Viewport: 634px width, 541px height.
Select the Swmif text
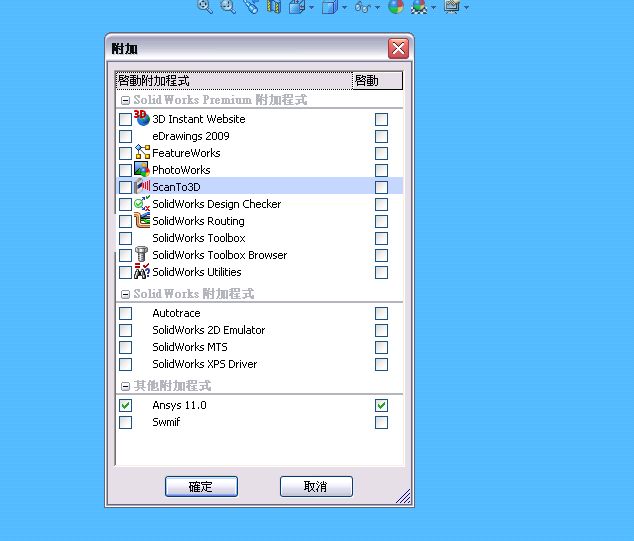point(166,423)
